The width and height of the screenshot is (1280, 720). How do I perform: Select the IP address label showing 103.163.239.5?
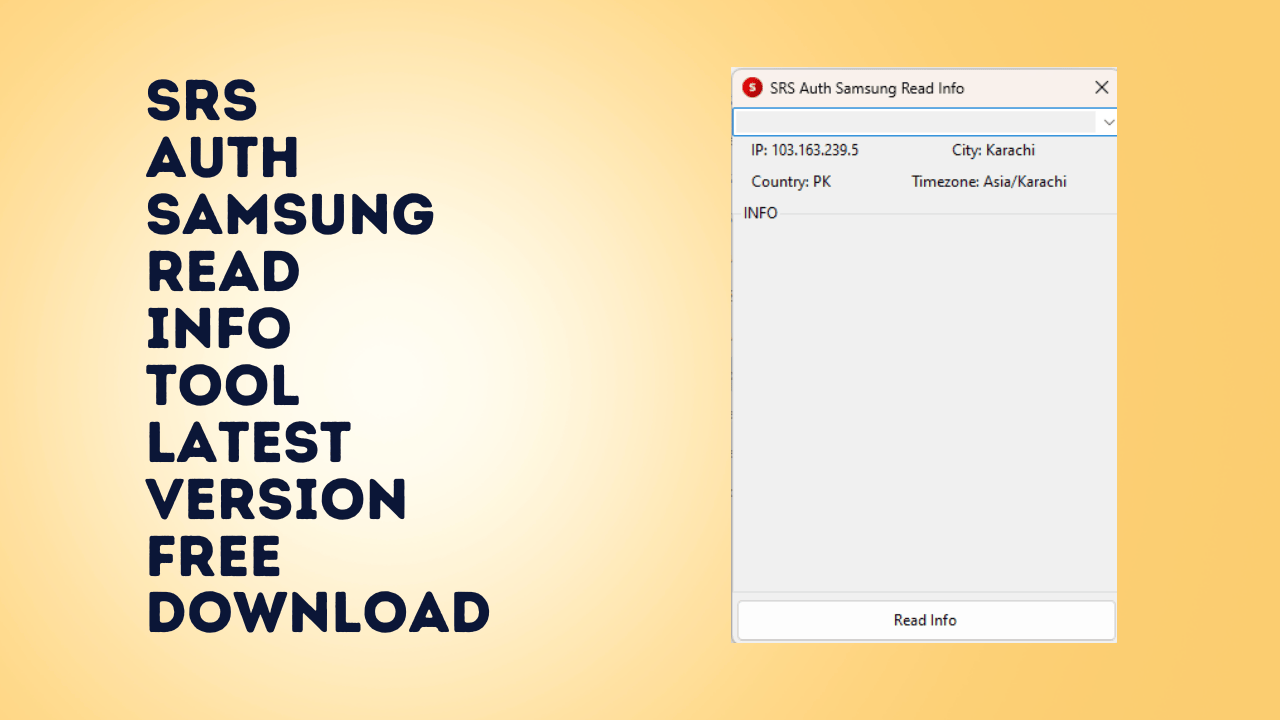click(804, 149)
